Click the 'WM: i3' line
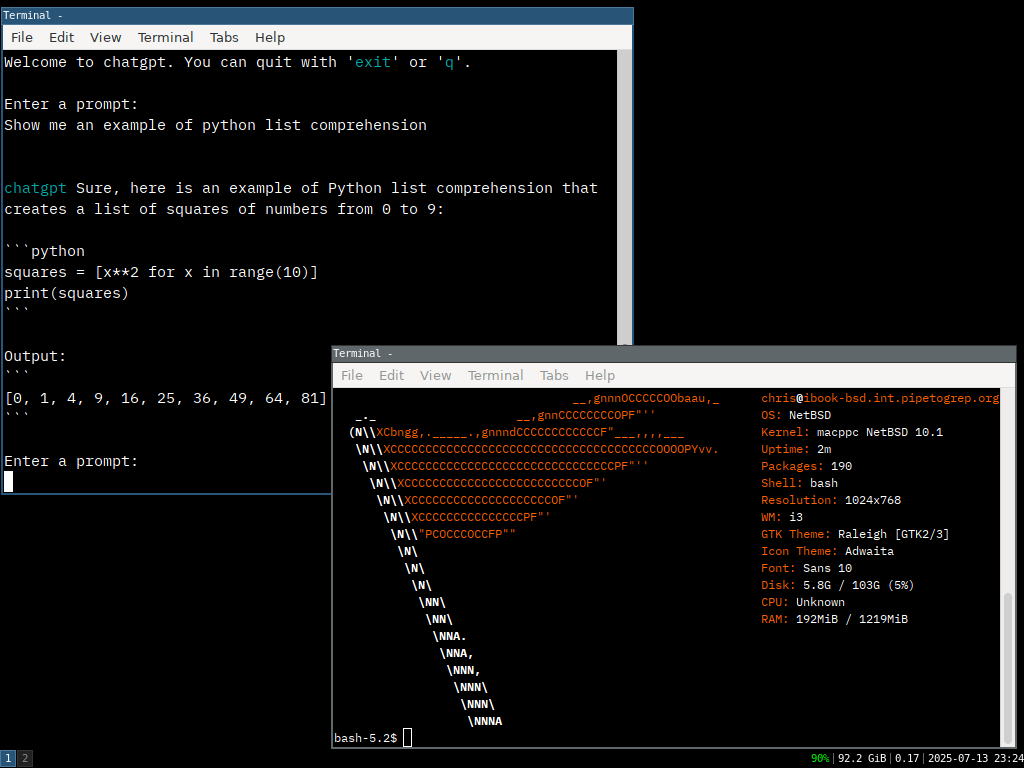 pyautogui.click(x=782, y=517)
